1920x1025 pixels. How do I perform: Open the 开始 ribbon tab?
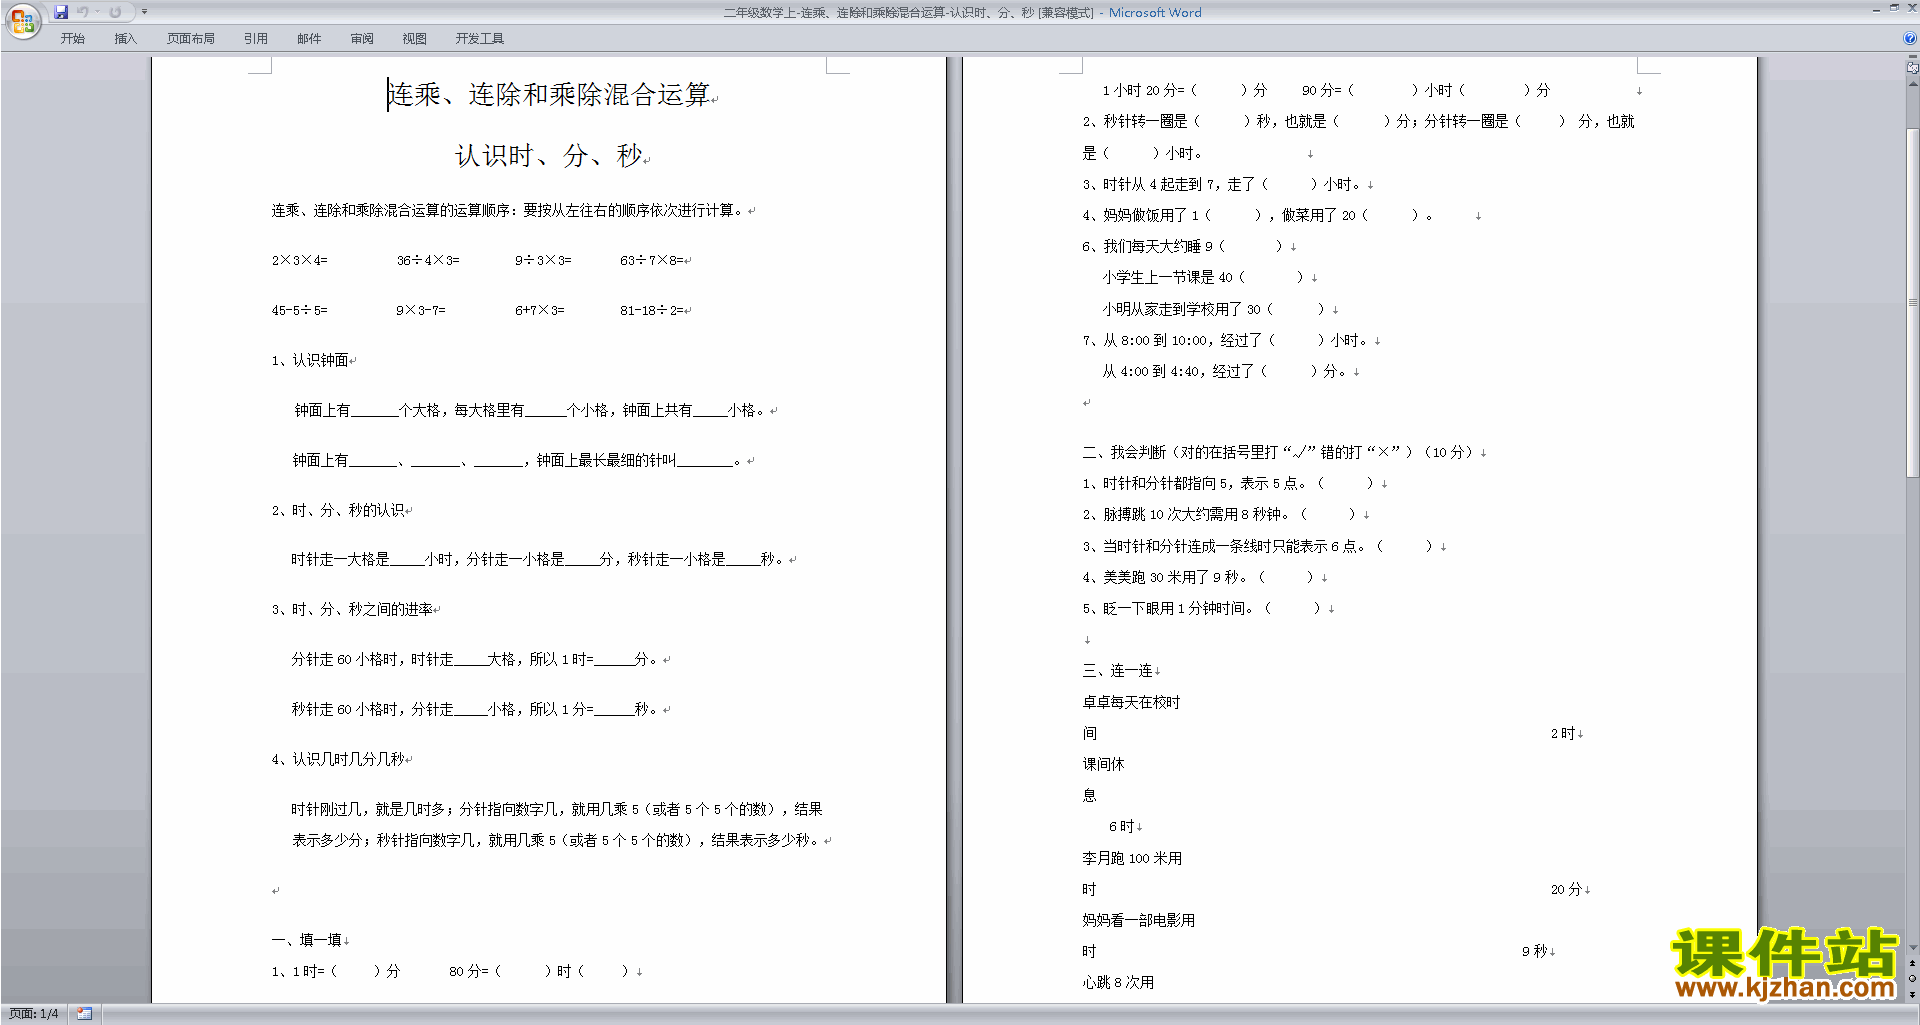tap(72, 39)
